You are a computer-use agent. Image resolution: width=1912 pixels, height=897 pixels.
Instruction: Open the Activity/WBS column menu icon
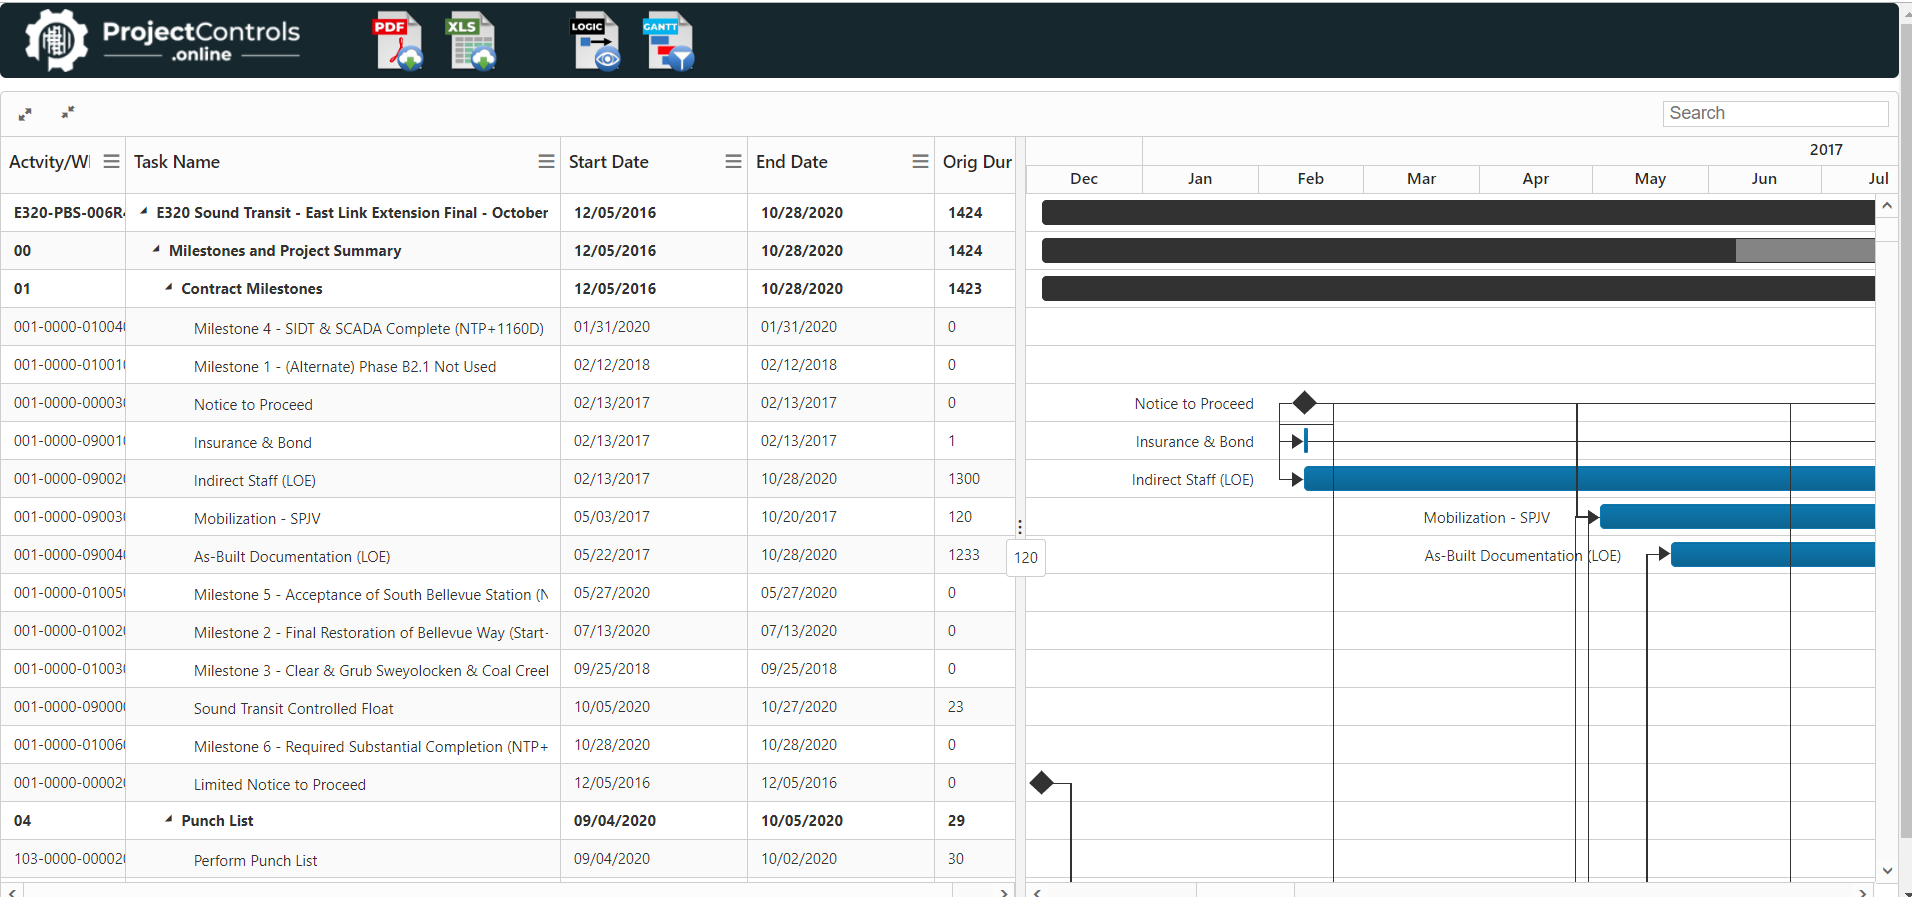(x=111, y=161)
